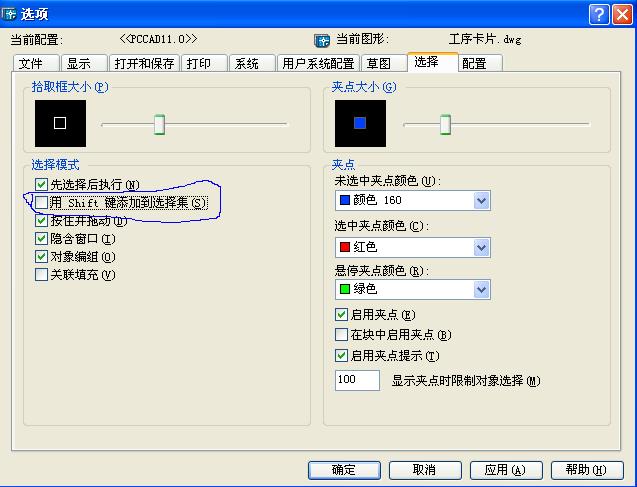Click the 拾取框大小 slider handle
This screenshot has height=487, width=637.
pyautogui.click(x=159, y=124)
